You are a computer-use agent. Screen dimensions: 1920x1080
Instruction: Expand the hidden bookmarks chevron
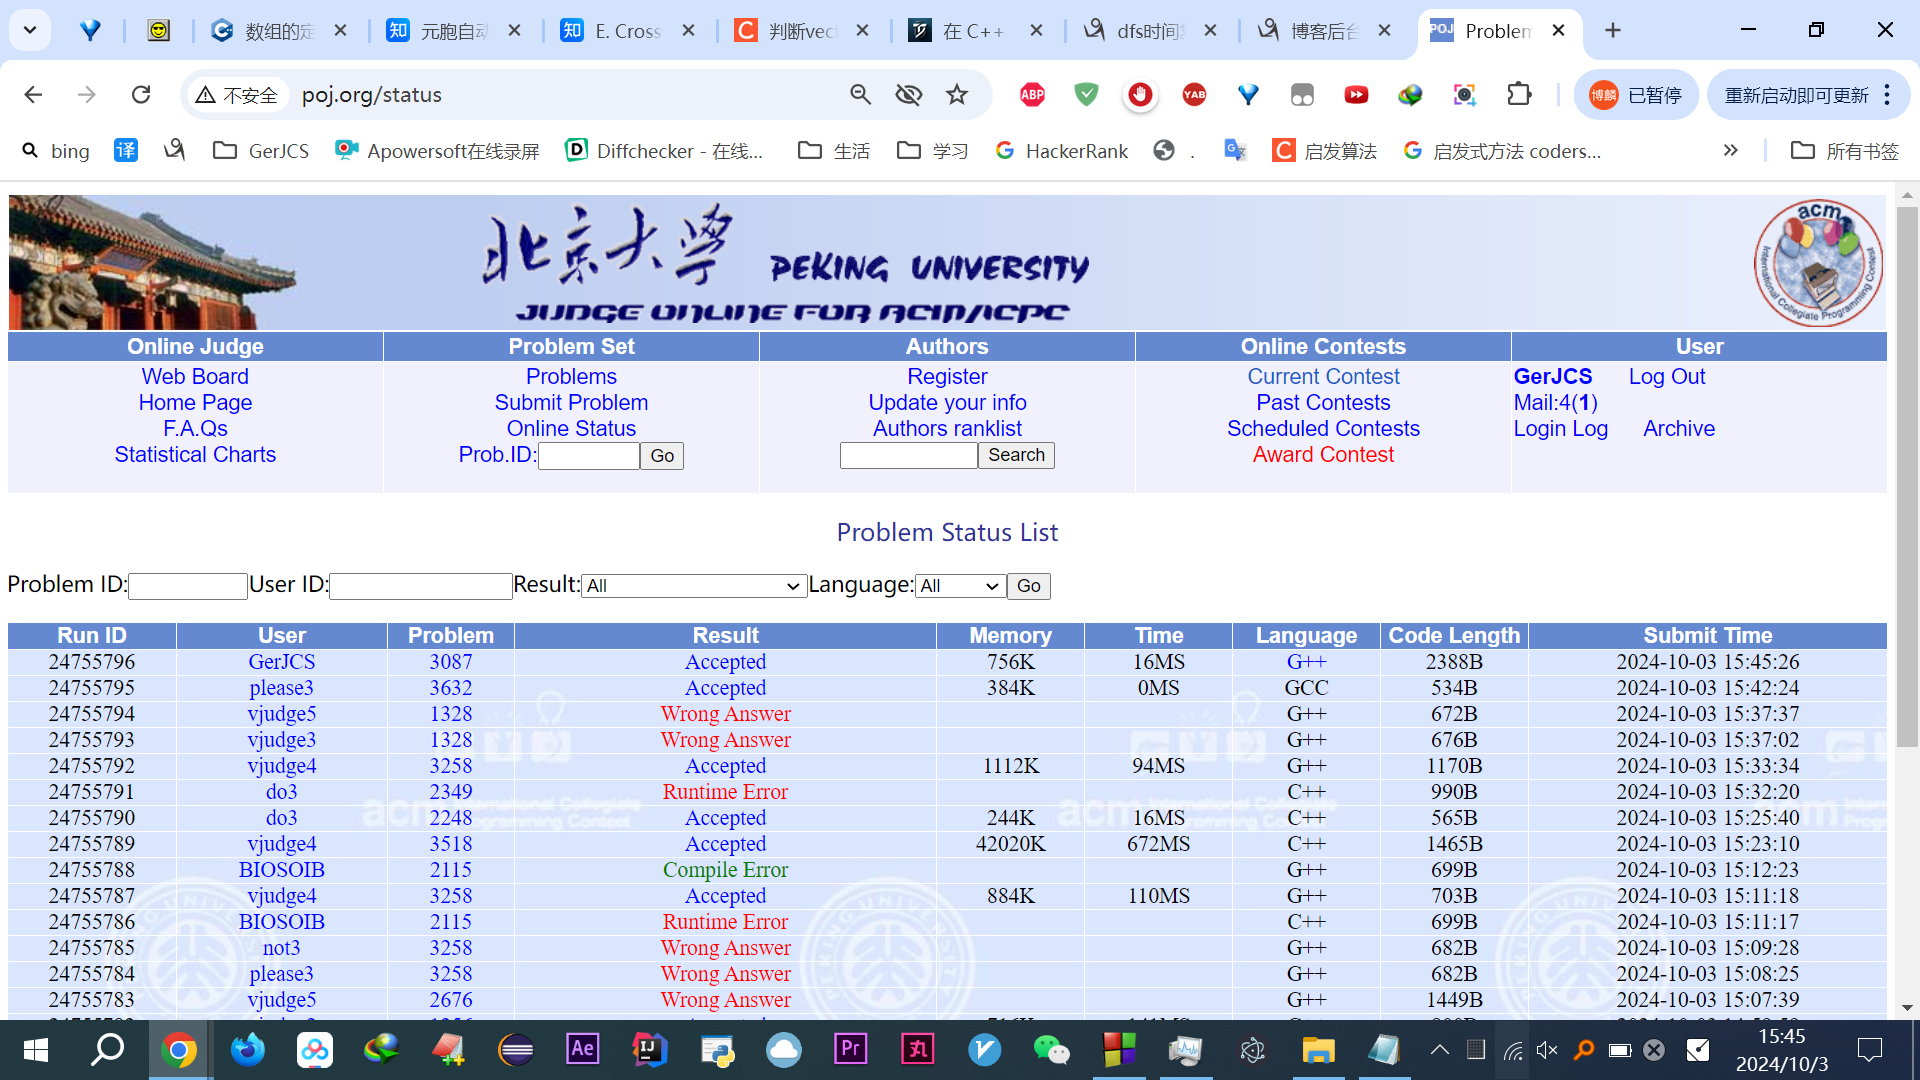[1730, 151]
